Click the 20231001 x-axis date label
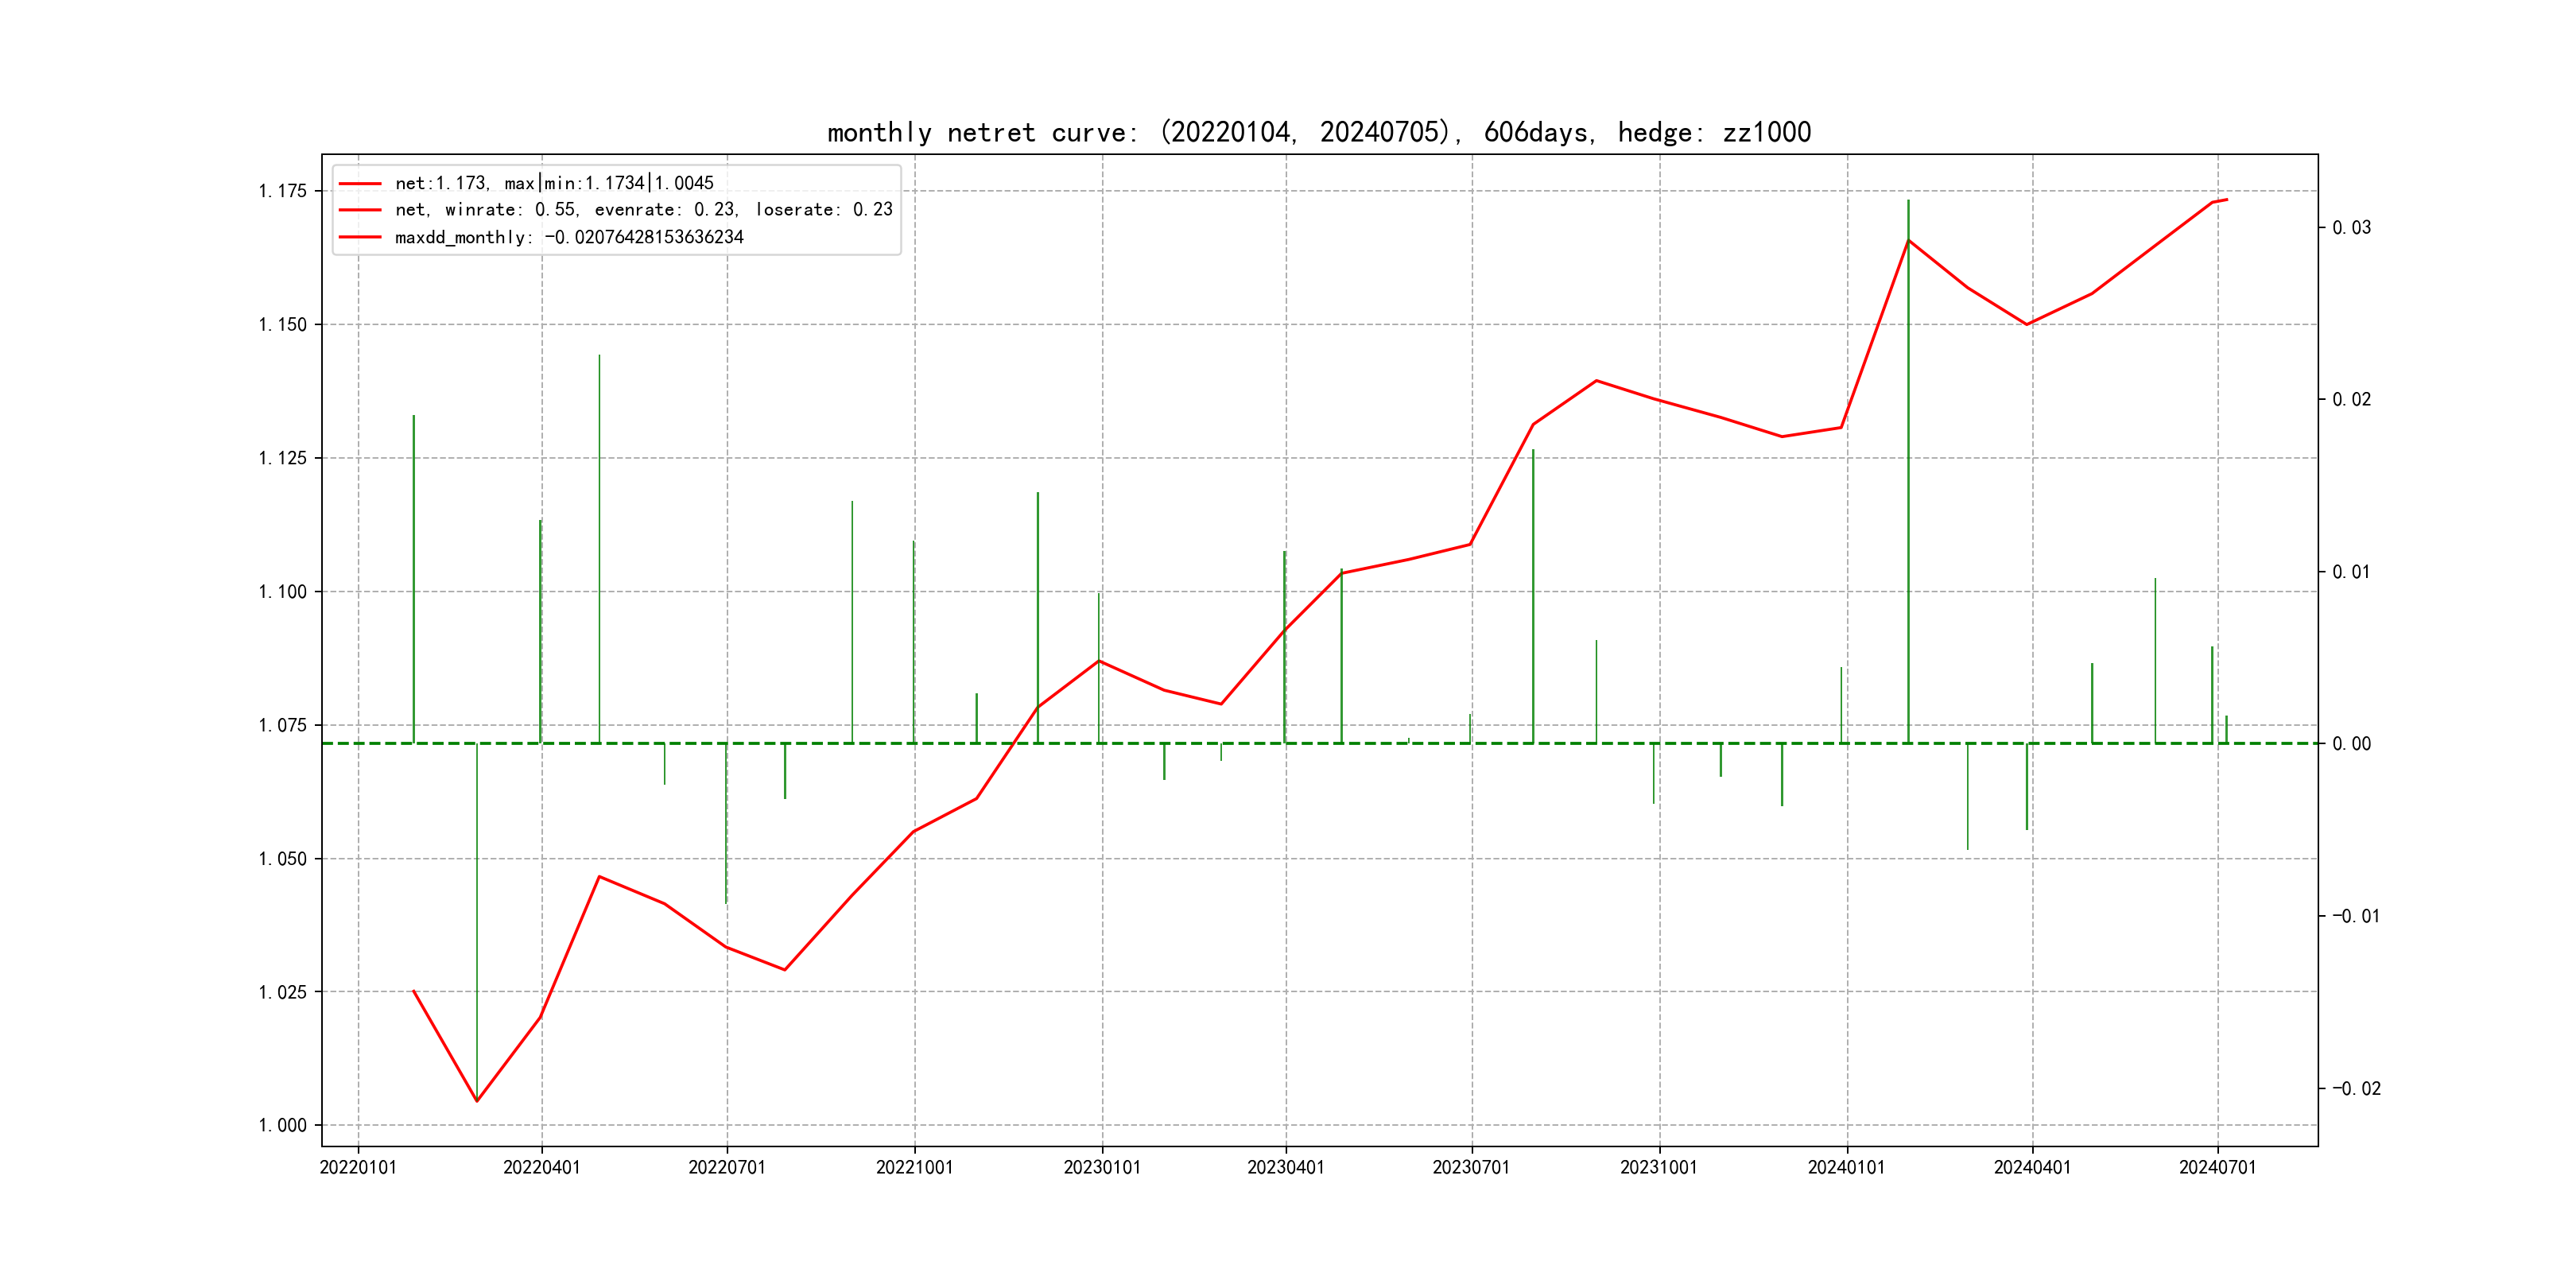Screen dimensions: 2576x1288 pos(1658,1168)
